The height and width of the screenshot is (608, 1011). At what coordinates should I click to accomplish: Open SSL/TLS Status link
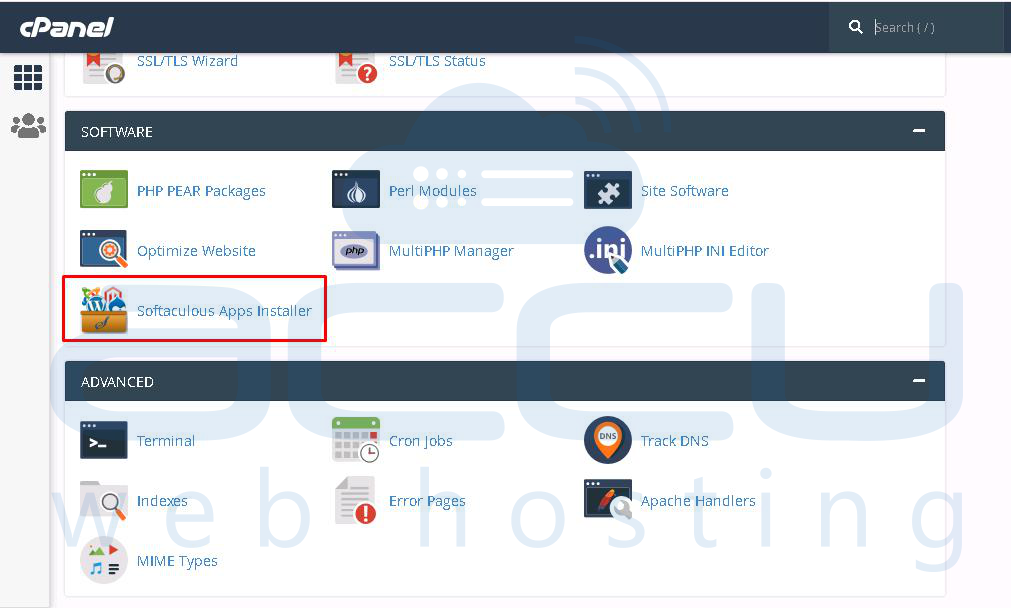[x=437, y=61]
